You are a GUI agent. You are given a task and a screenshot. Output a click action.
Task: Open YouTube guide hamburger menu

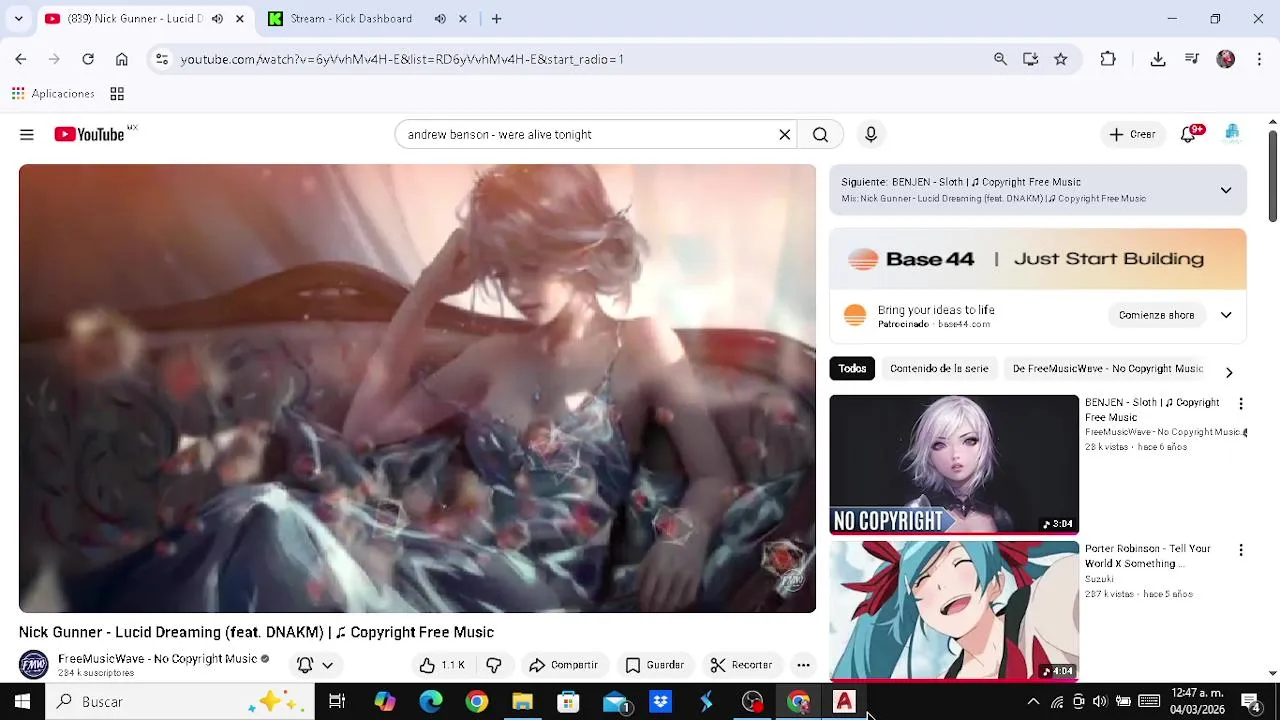click(27, 134)
